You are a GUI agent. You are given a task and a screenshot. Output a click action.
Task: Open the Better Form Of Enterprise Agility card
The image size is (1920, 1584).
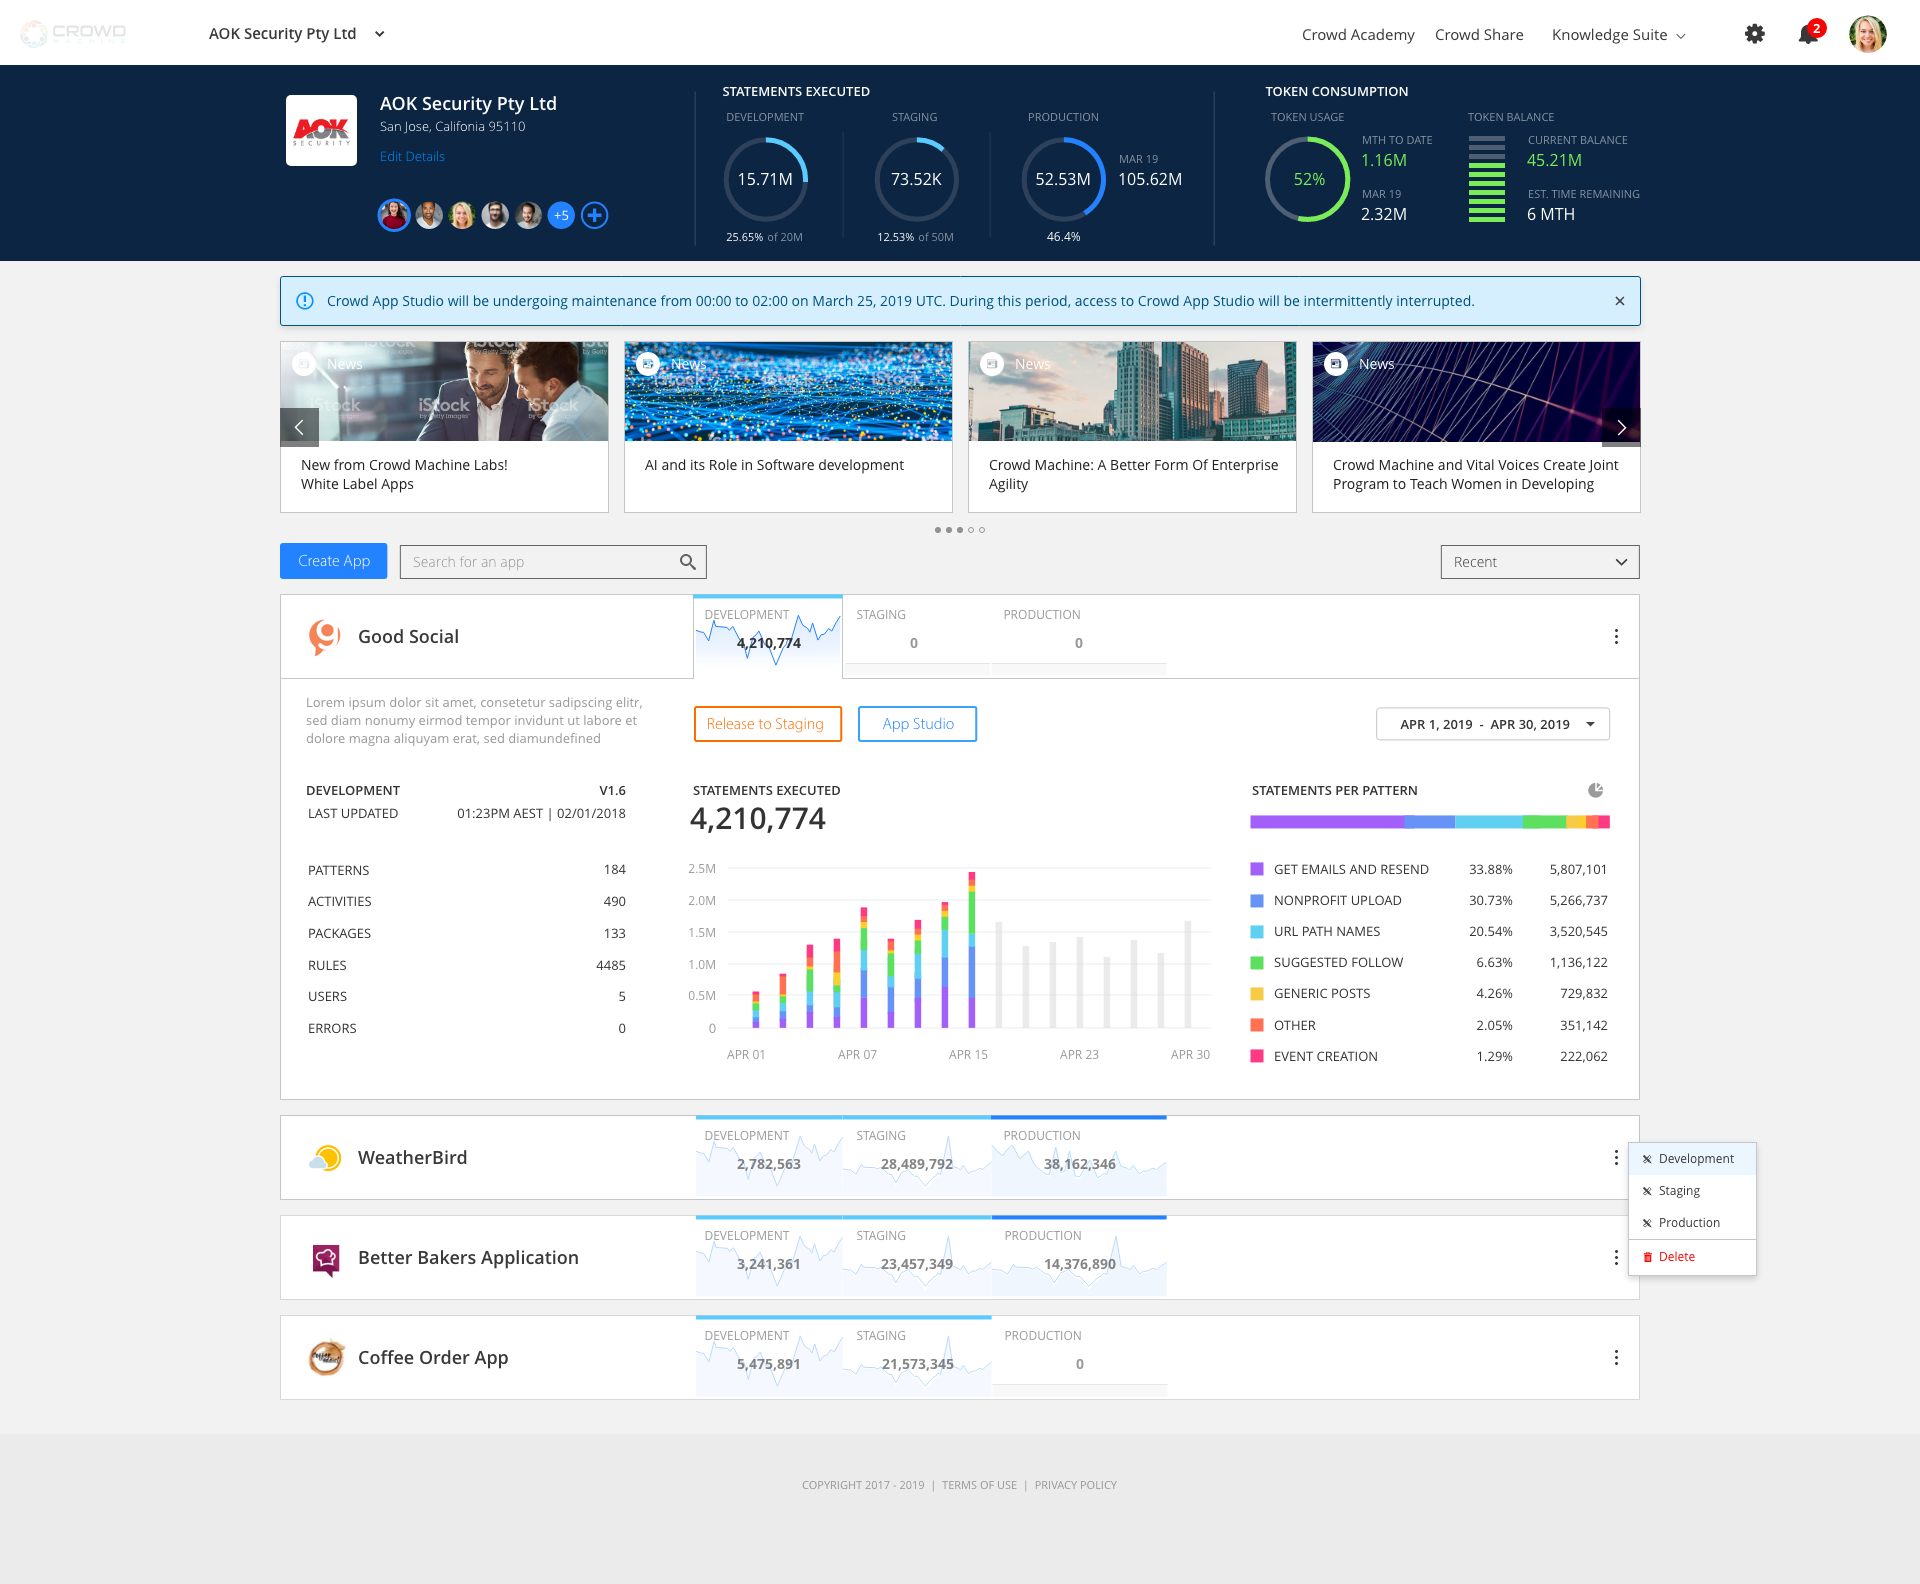point(1132,427)
